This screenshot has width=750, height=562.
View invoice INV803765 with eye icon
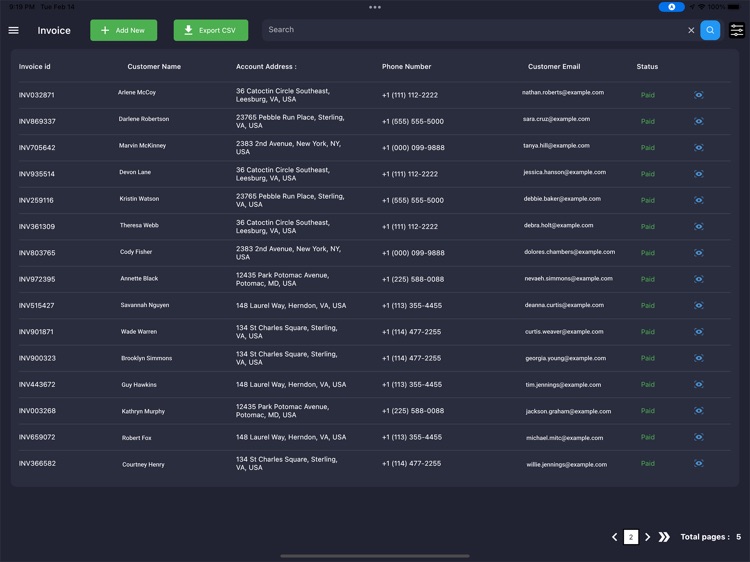(698, 253)
